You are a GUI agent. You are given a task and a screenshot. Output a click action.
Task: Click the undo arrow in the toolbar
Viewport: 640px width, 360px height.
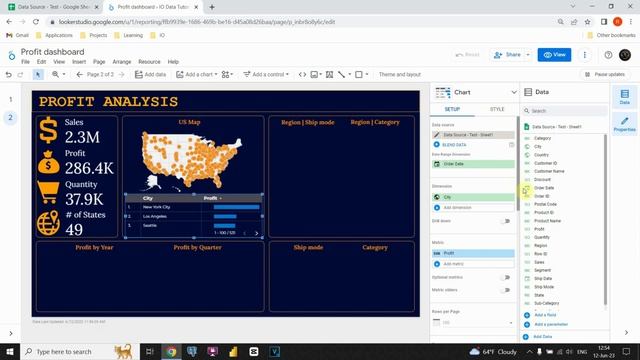coord(8,74)
